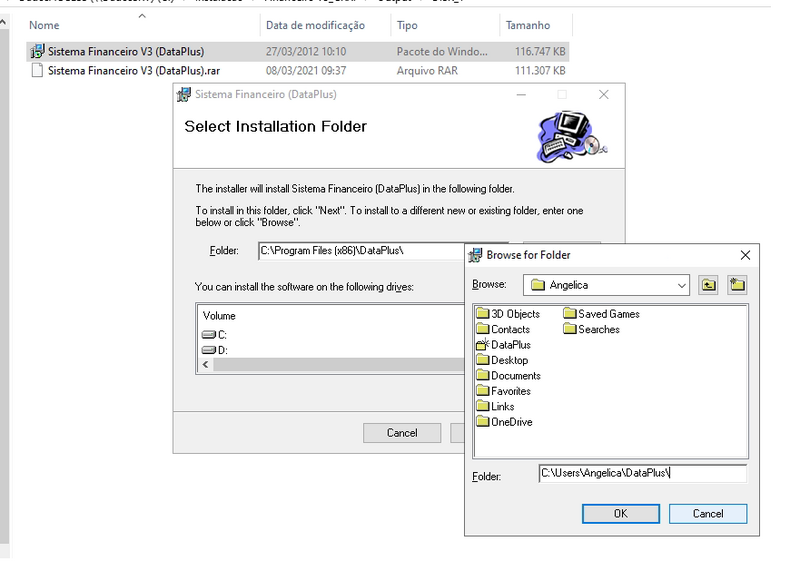The width and height of the screenshot is (800, 561).
Task: Sort by Tamanho column header
Action: click(536, 26)
